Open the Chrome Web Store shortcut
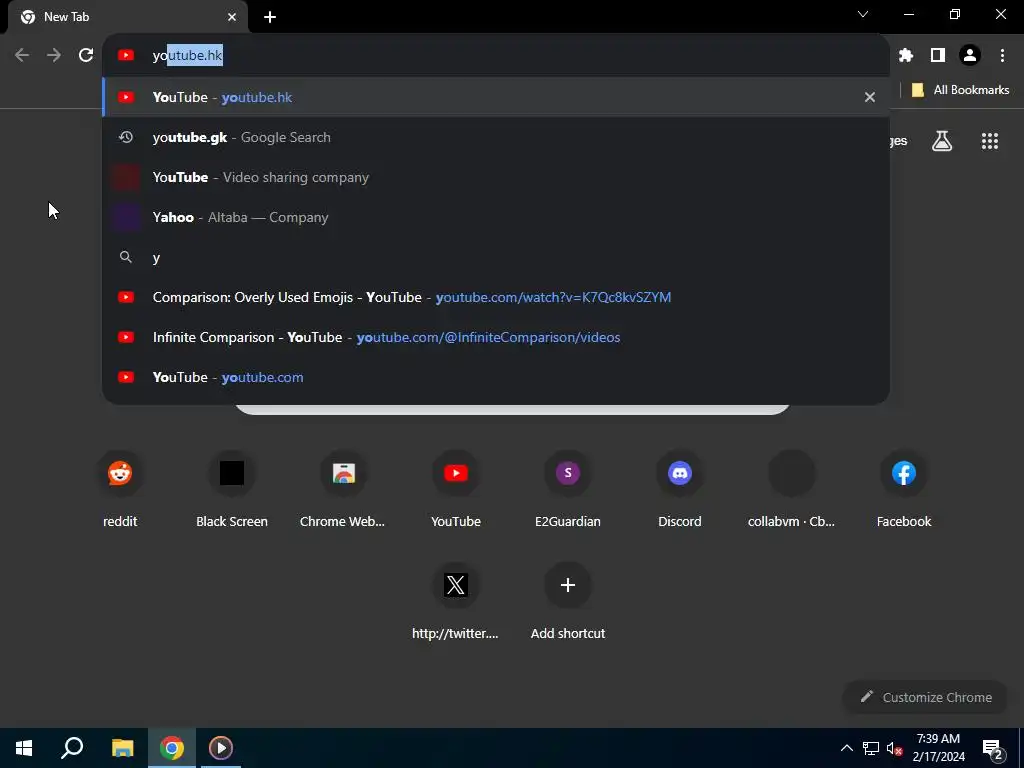The height and width of the screenshot is (768, 1024). 344,487
